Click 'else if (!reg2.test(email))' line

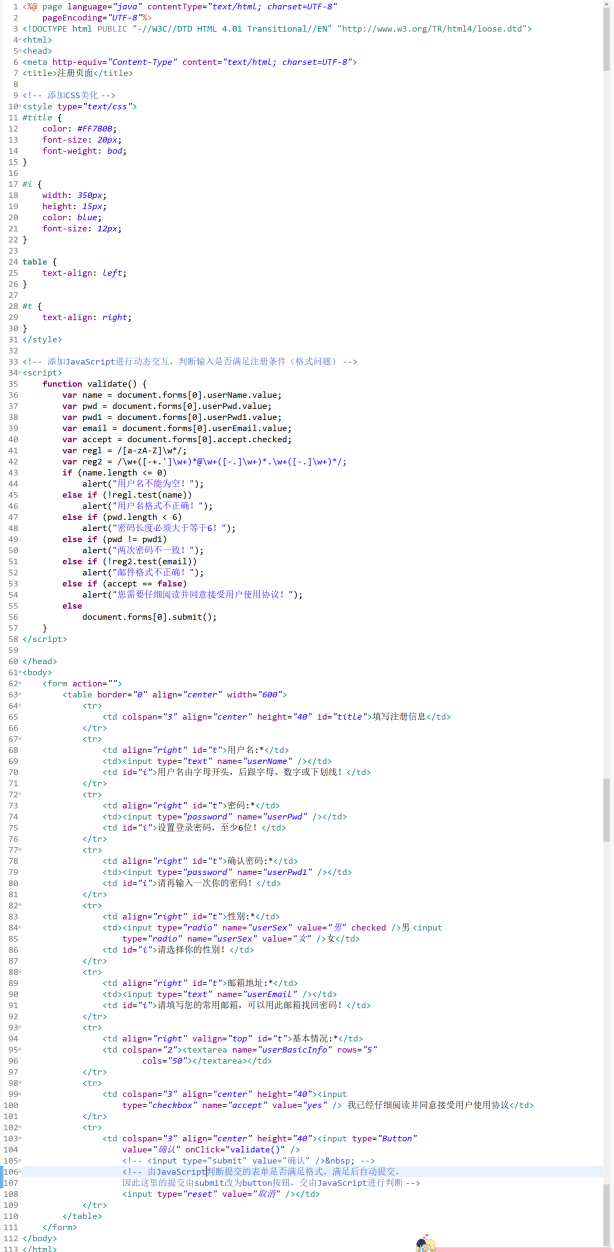129,561
